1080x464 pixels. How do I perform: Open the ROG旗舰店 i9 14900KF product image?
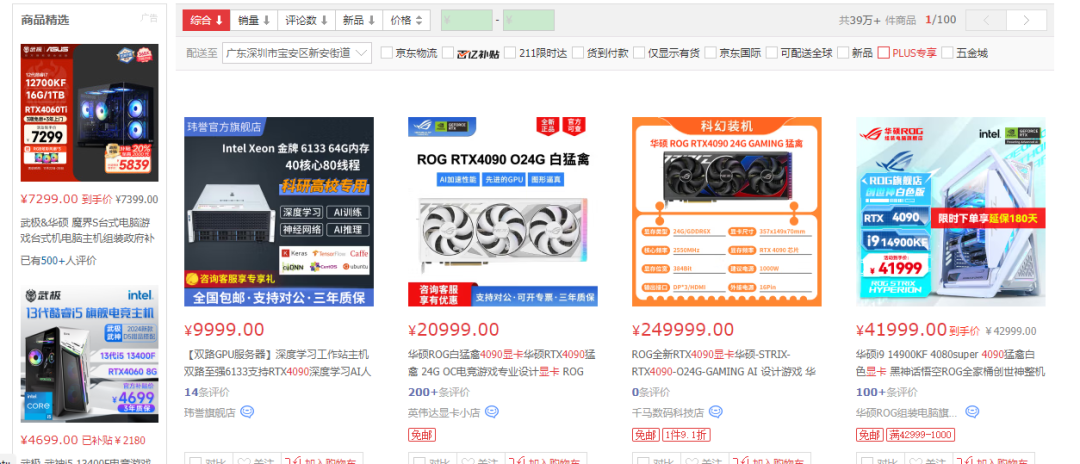click(x=951, y=211)
